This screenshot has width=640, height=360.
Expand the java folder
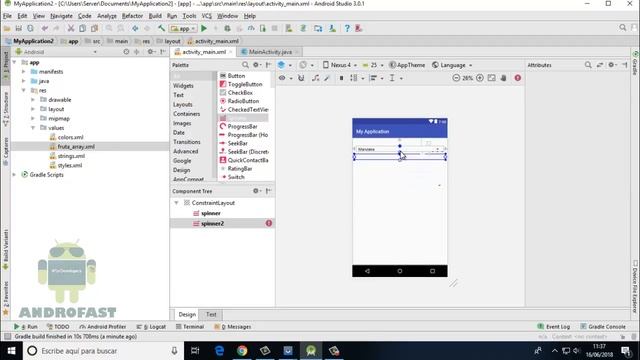(24, 81)
